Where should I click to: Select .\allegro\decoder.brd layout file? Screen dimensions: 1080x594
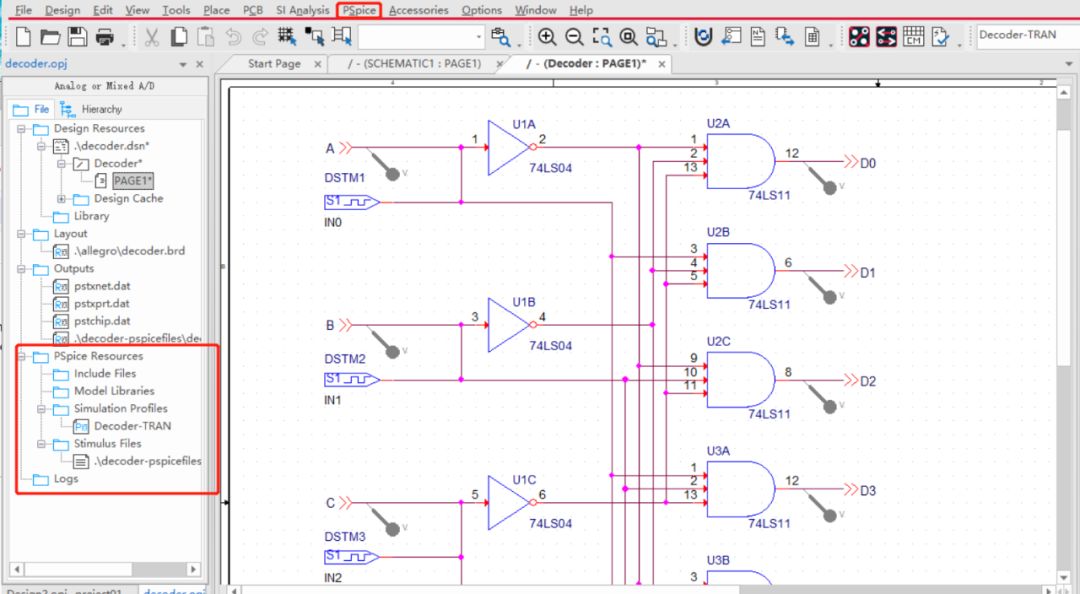tap(129, 251)
